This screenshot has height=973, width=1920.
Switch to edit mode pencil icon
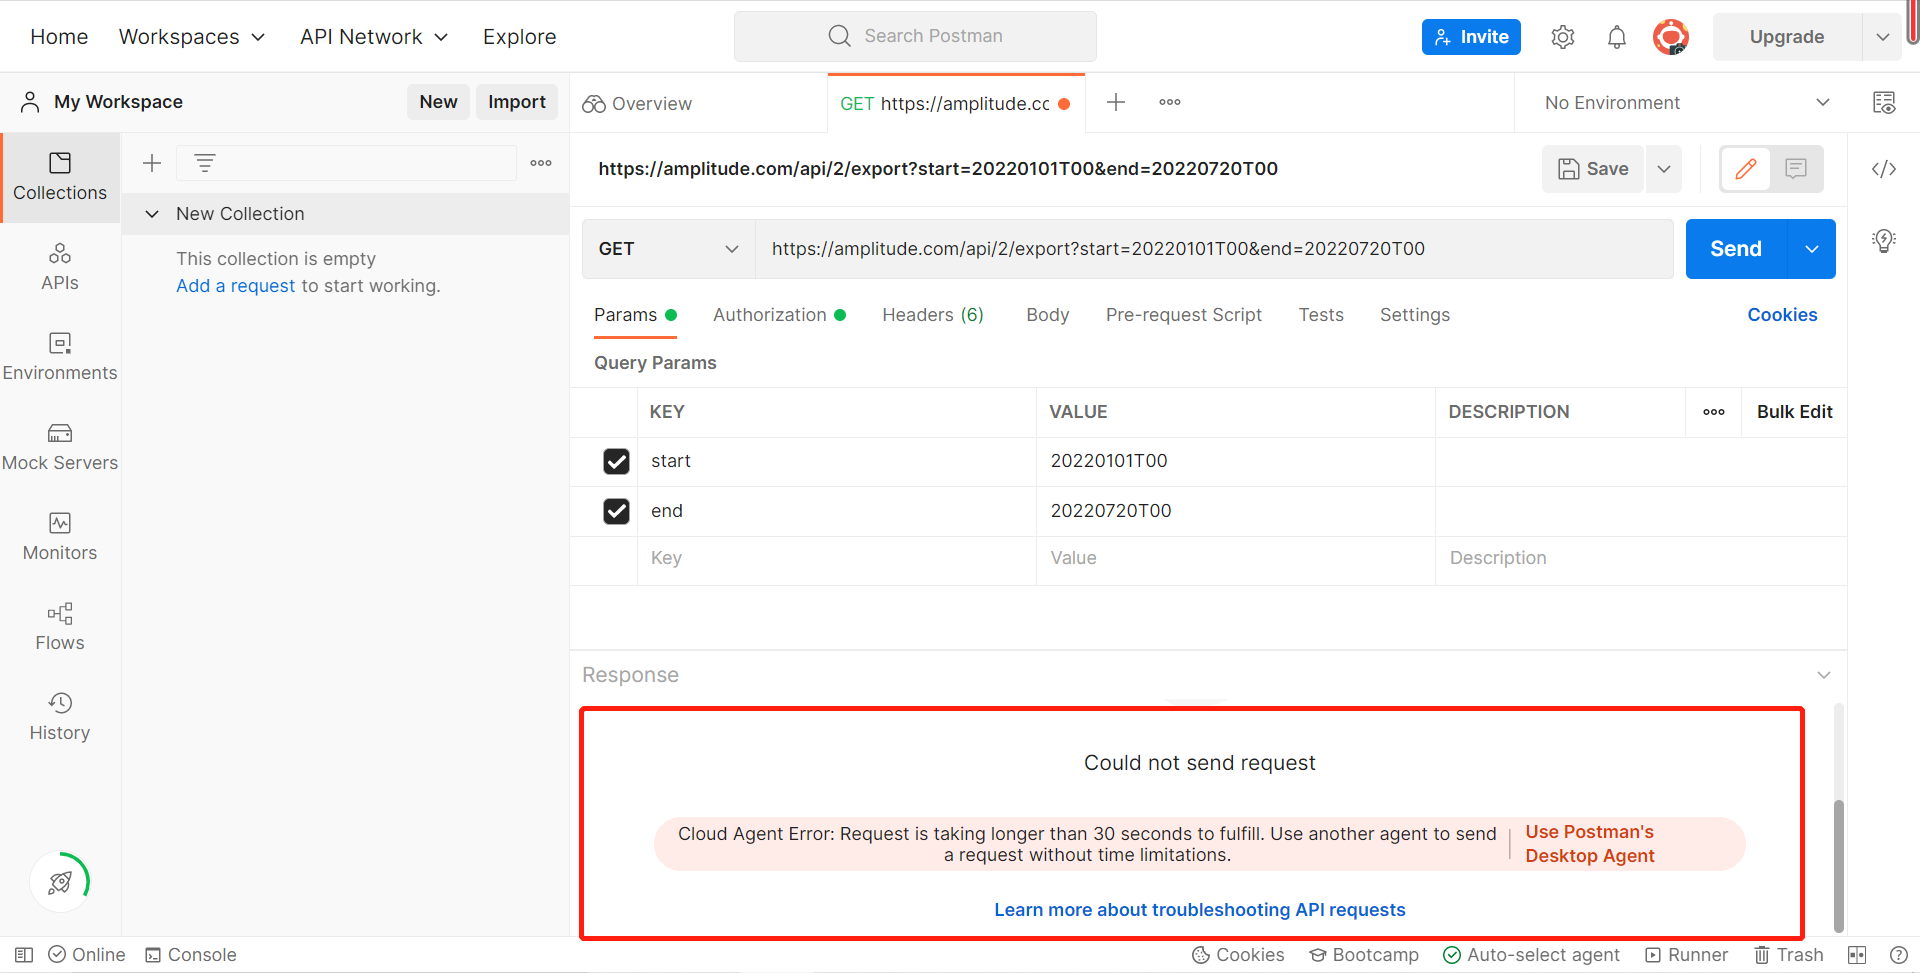[1746, 169]
